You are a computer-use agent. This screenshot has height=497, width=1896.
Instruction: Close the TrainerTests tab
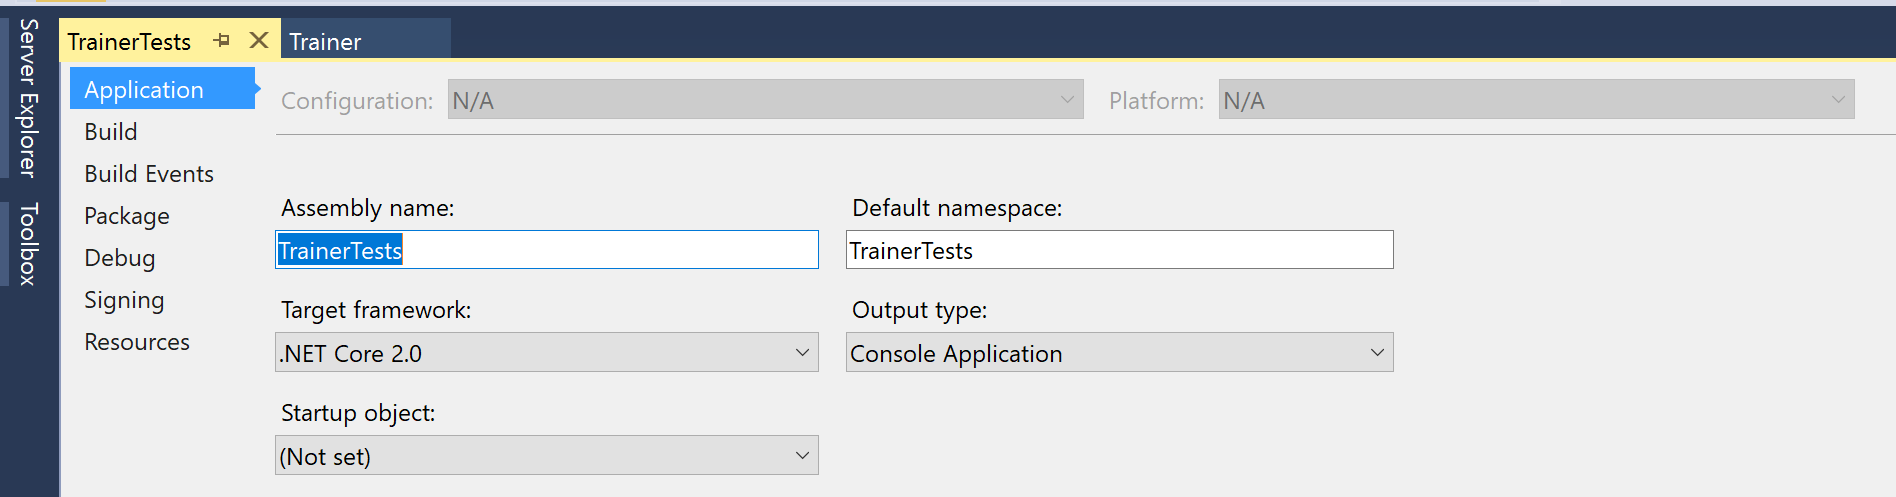tap(259, 41)
